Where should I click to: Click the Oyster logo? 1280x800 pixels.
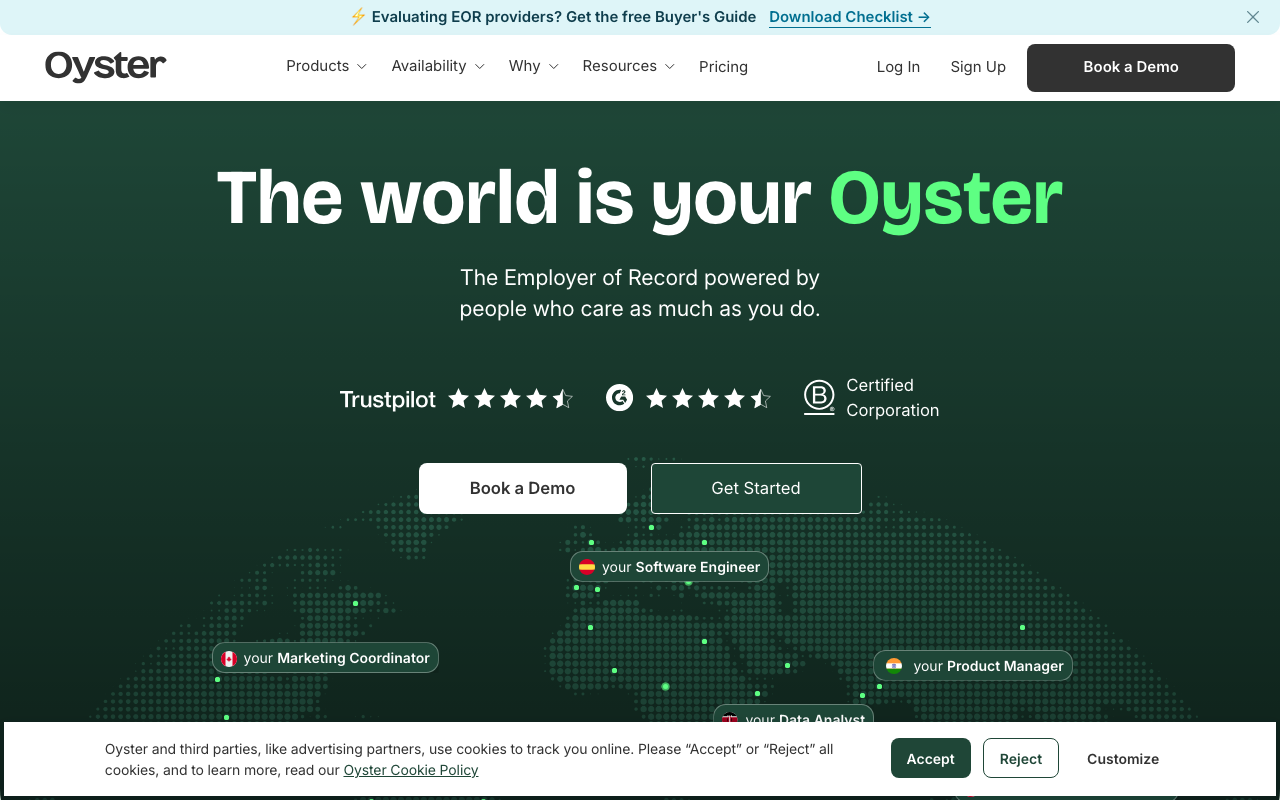105,66
